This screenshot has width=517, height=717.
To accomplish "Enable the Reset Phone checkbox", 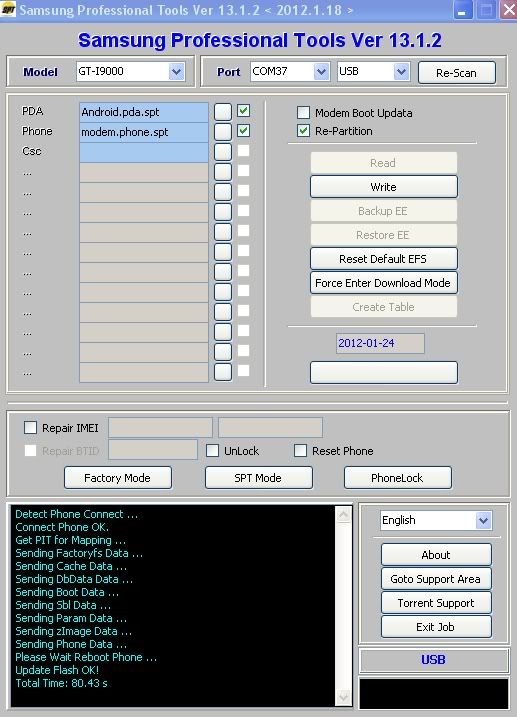I will (300, 451).
